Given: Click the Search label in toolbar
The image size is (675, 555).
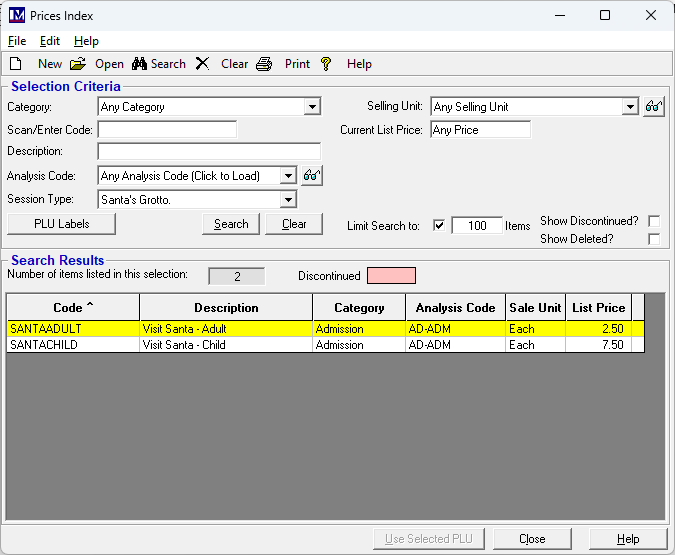Looking at the screenshot, I should (168, 64).
